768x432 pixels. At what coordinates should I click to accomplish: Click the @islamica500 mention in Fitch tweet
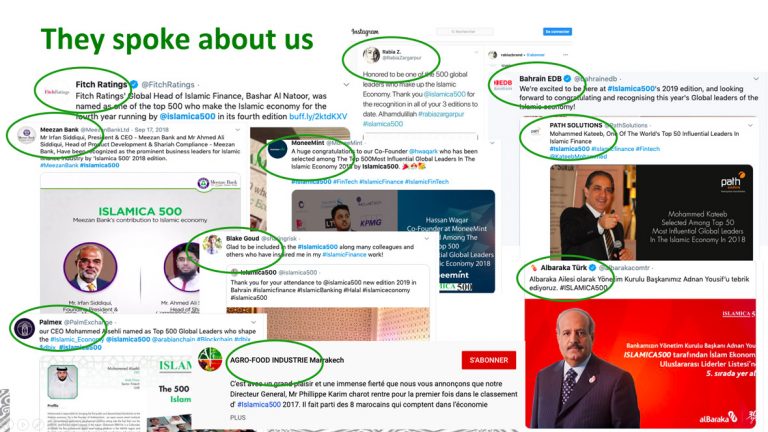pyautogui.click(x=188, y=117)
